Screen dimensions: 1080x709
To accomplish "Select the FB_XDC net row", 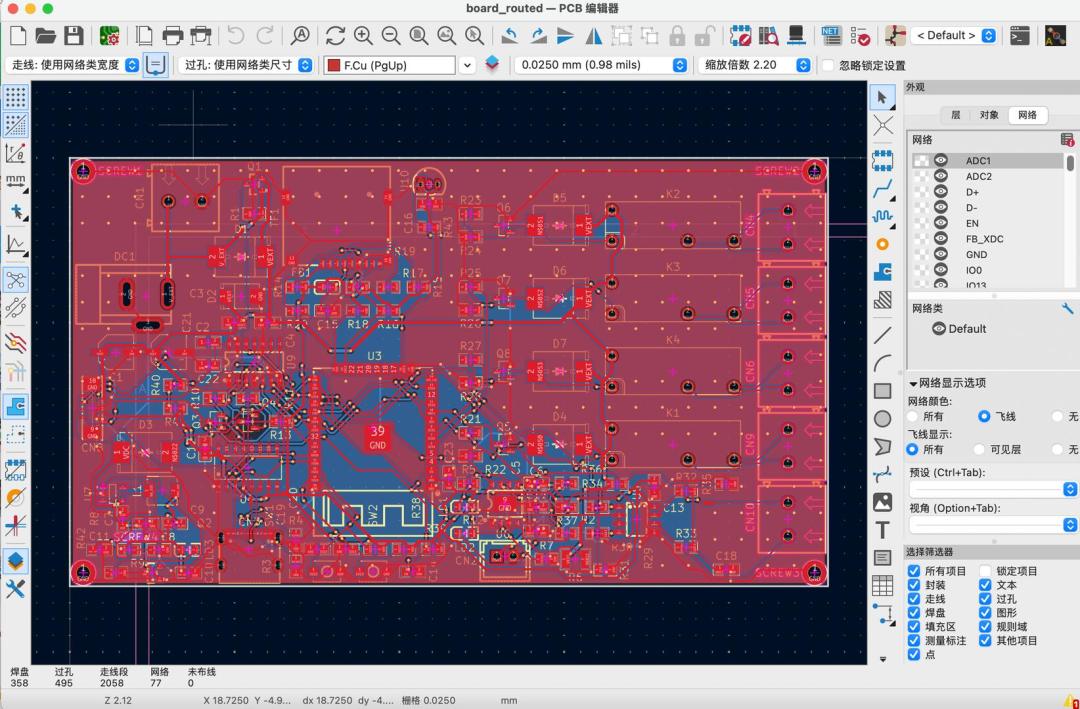I will (x=987, y=239).
